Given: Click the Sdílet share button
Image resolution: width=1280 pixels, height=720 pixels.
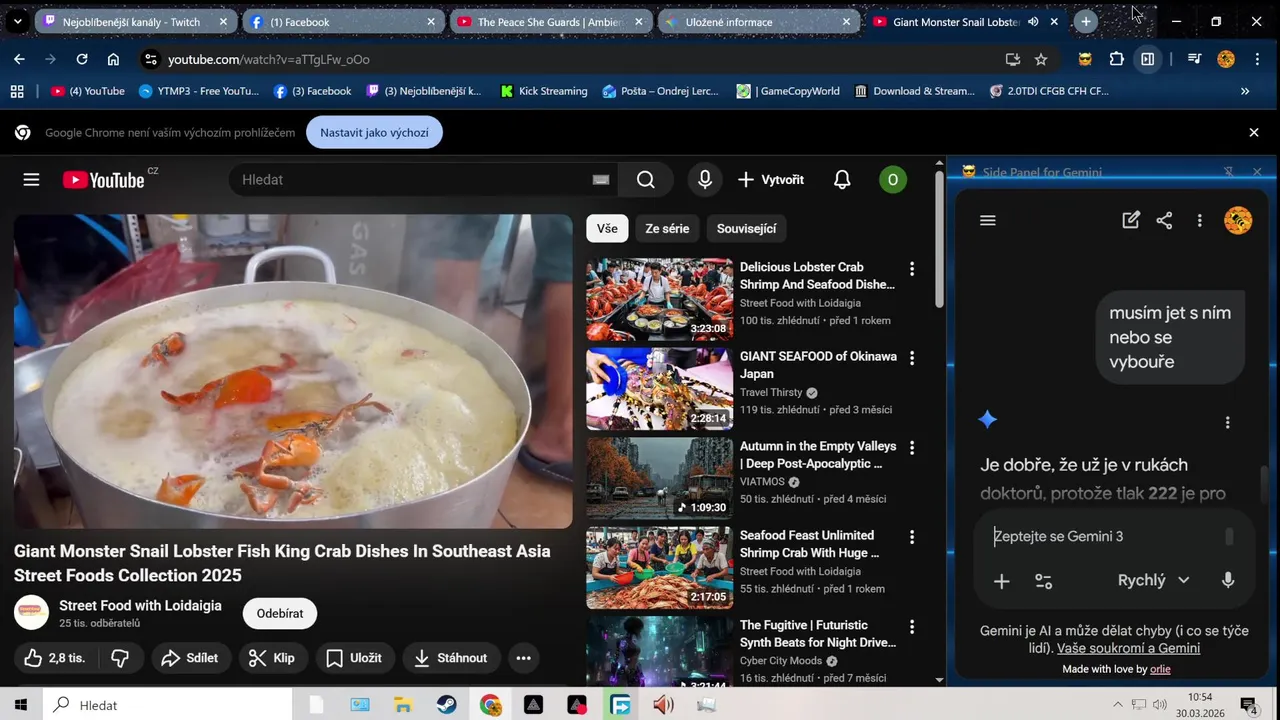Looking at the screenshot, I should coord(190,658).
